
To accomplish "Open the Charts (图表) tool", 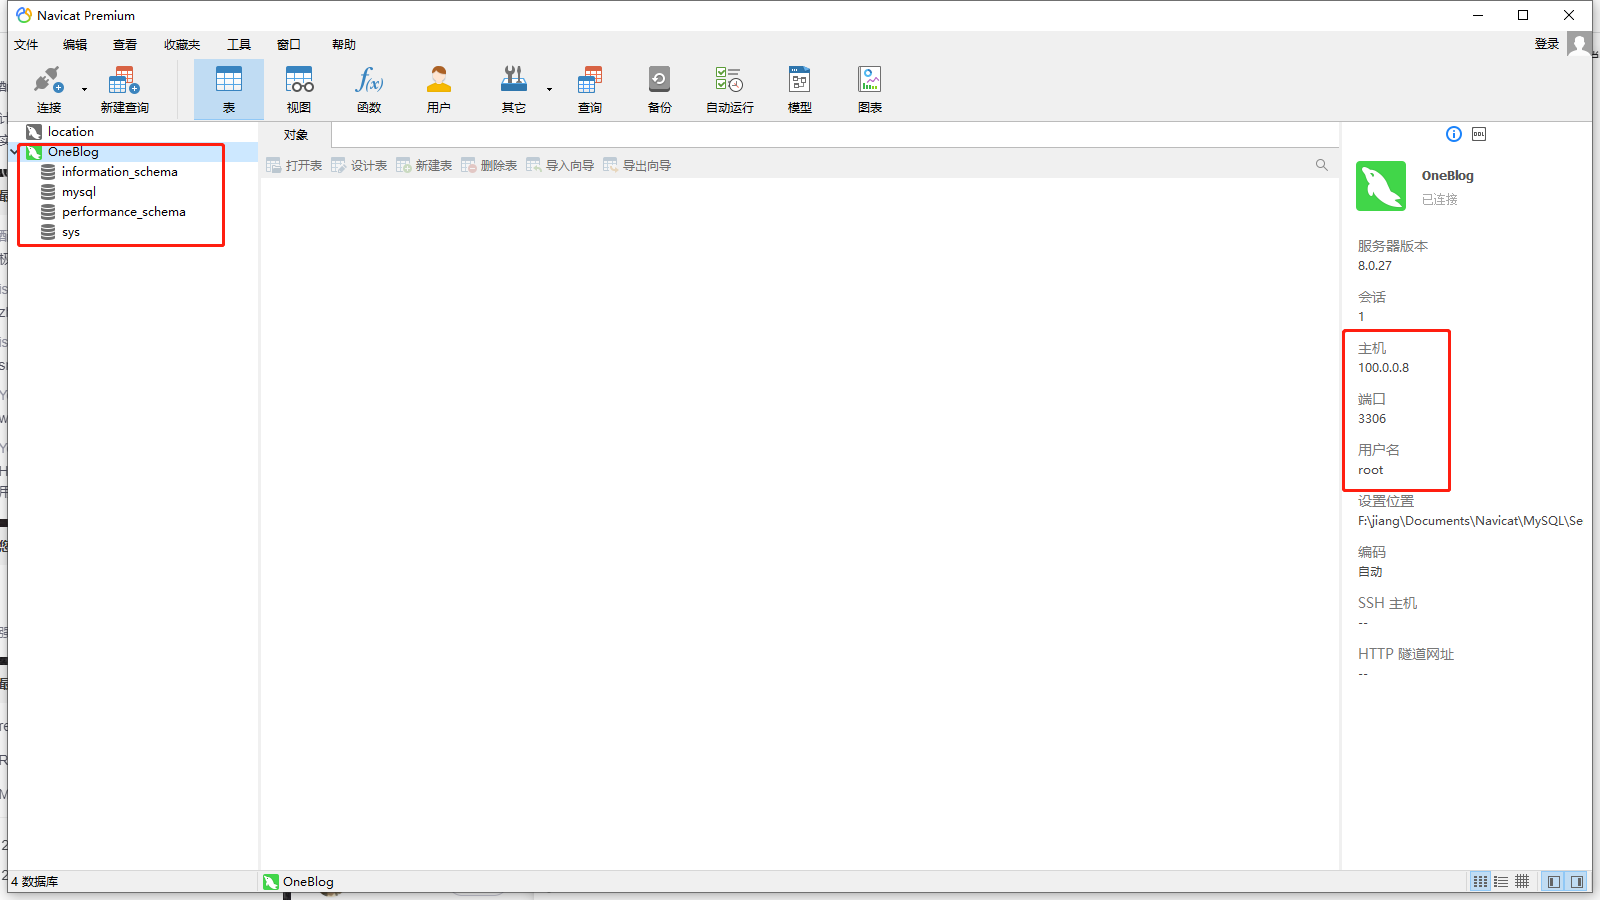I will coord(869,88).
